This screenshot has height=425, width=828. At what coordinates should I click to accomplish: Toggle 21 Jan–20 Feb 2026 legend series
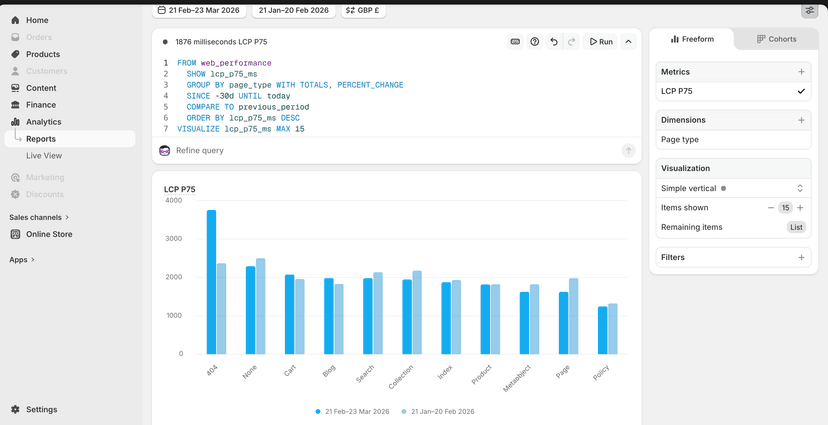click(x=438, y=411)
